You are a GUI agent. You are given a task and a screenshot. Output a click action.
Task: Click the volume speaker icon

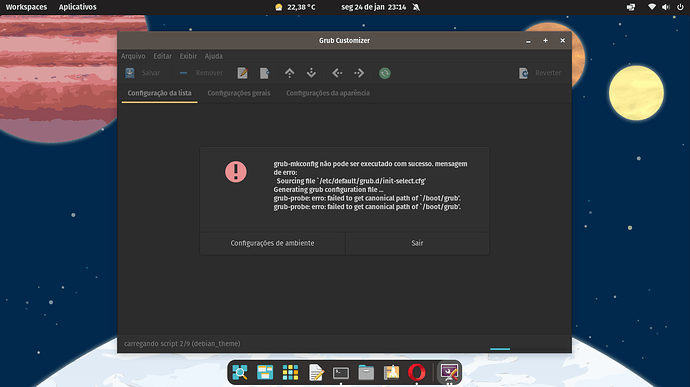[666, 7]
